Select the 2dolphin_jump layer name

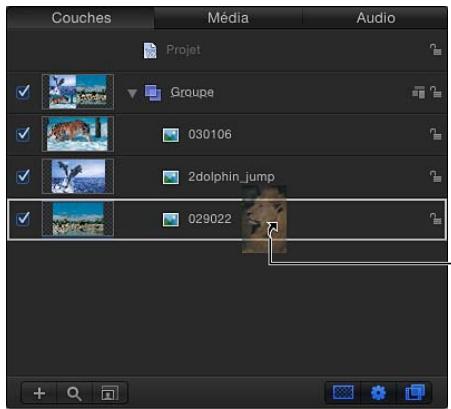(x=231, y=177)
